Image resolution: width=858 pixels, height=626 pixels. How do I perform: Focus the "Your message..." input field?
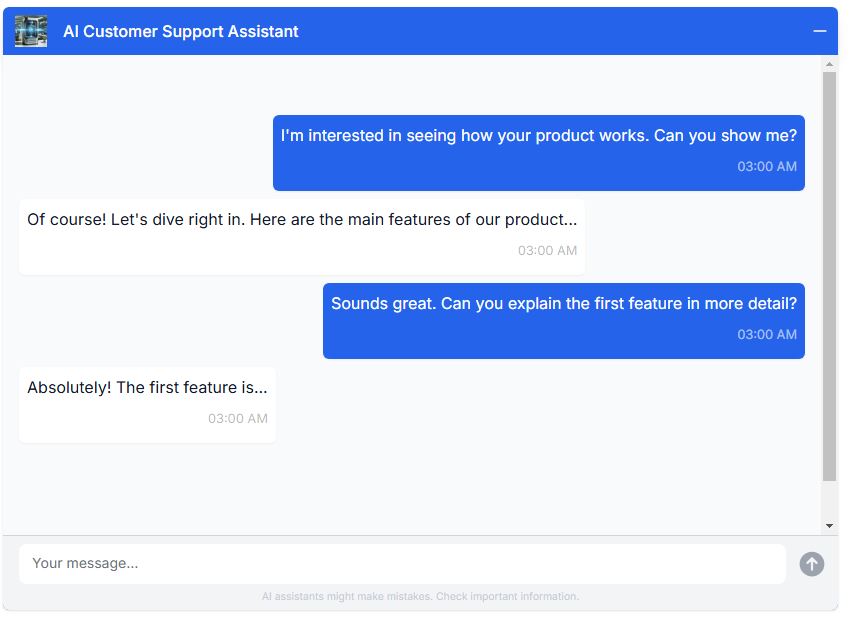pyautogui.click(x=402, y=563)
